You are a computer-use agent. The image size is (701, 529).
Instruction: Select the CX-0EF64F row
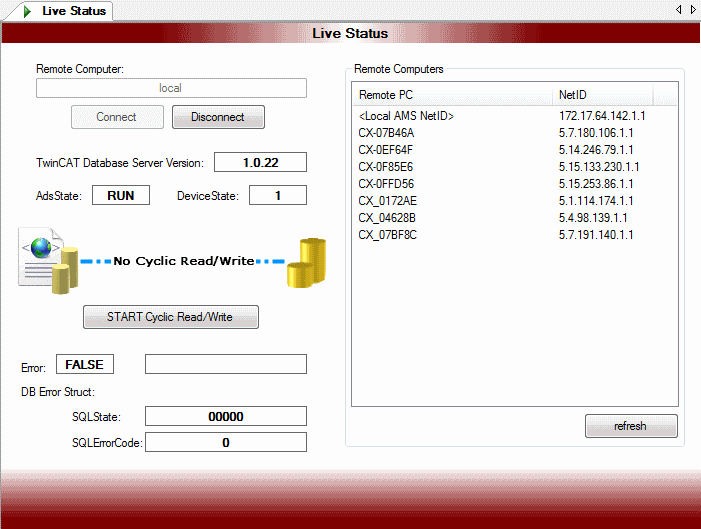[x=515, y=150]
